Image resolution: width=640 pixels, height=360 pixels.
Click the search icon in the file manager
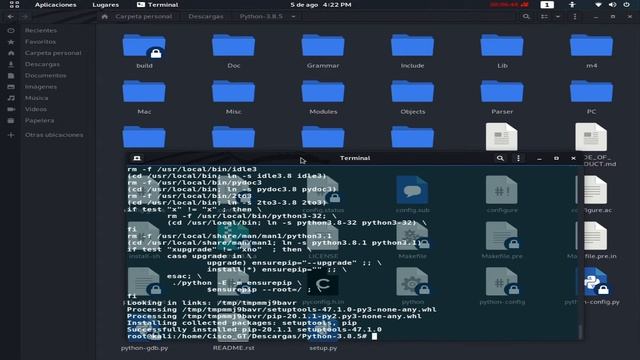pos(526,17)
